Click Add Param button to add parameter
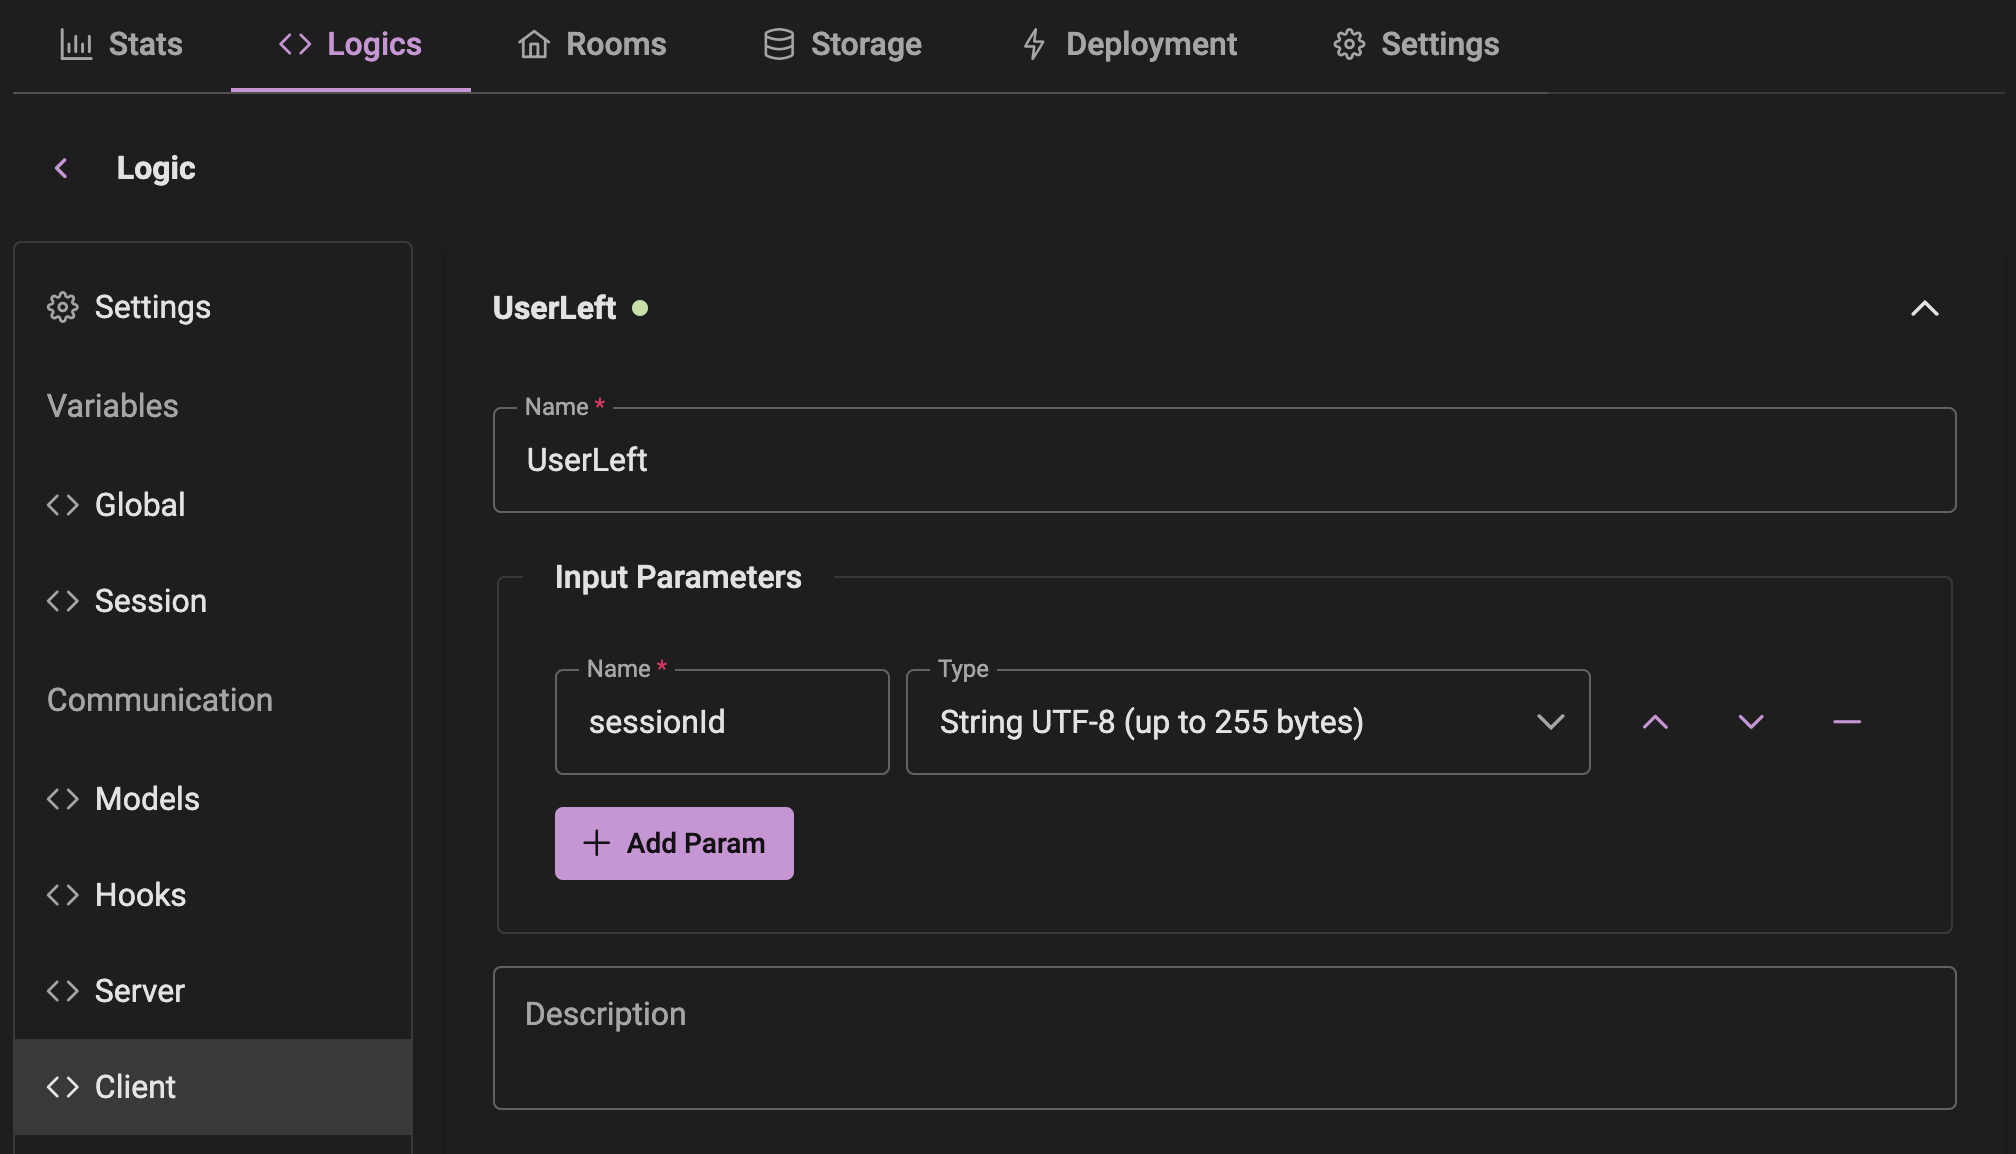The height and width of the screenshot is (1154, 2016). pyautogui.click(x=674, y=842)
